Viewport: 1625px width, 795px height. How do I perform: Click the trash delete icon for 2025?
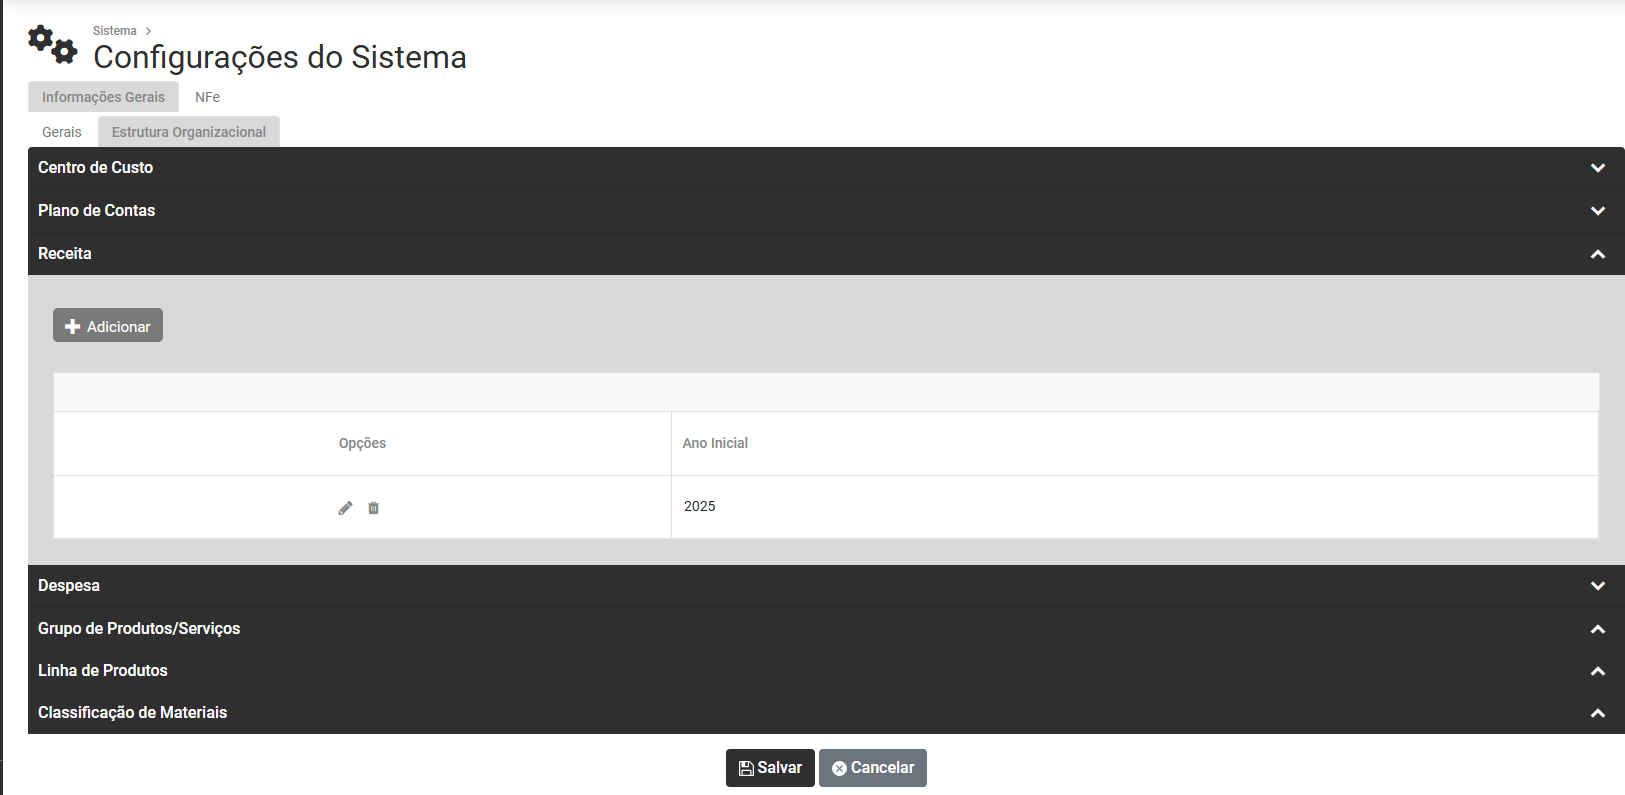pyautogui.click(x=373, y=508)
